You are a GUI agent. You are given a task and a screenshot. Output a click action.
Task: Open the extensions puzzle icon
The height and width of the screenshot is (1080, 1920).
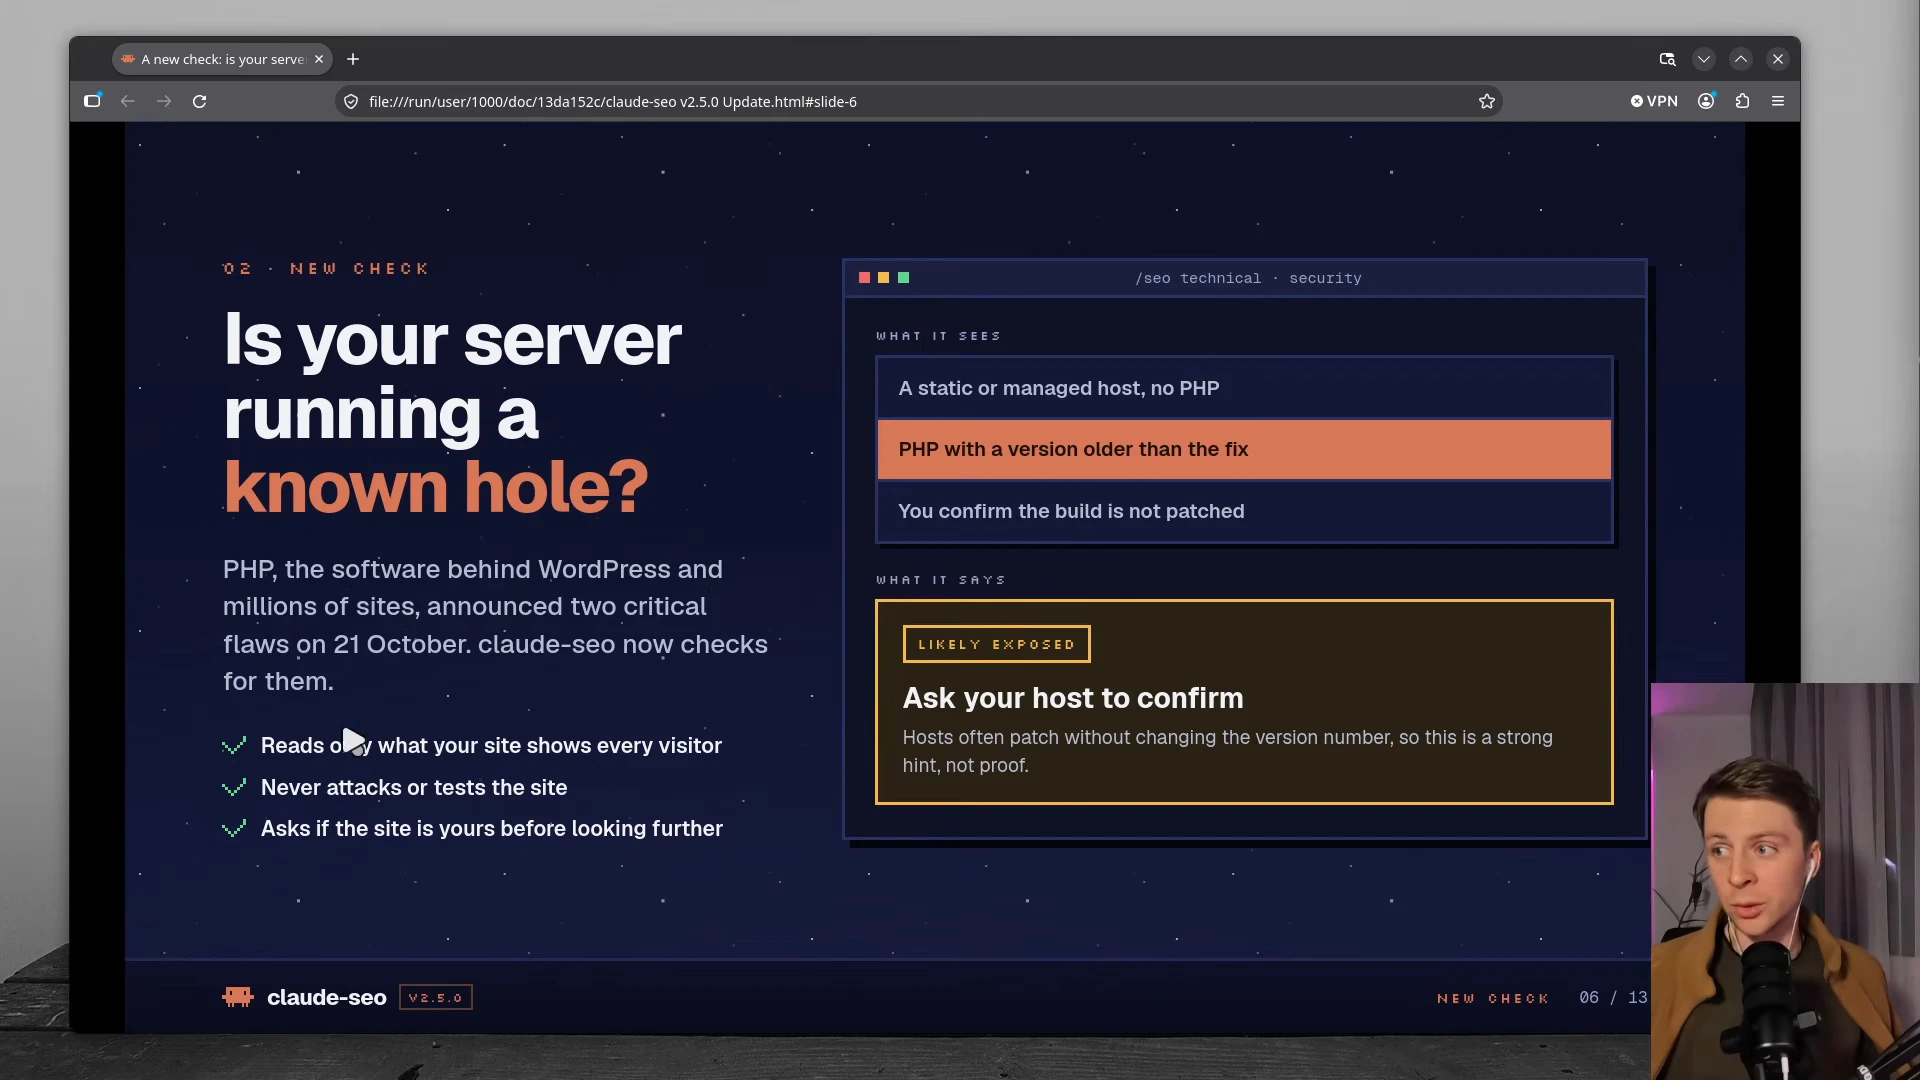coord(1742,101)
